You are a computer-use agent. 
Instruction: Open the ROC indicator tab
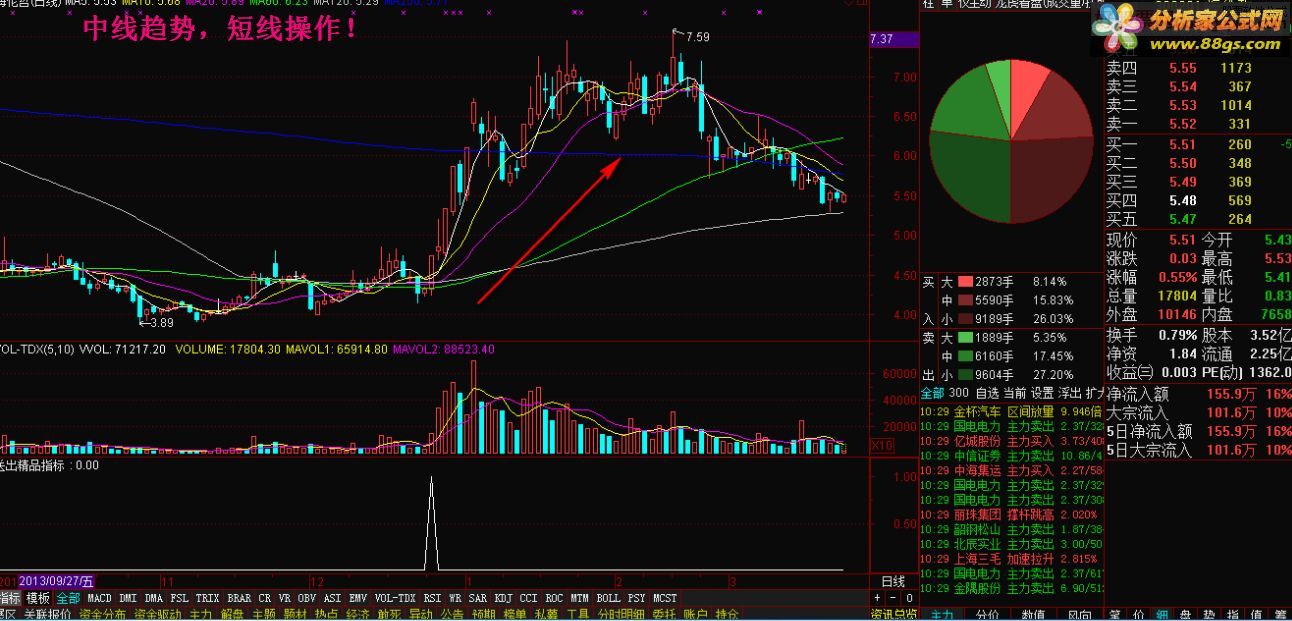(555, 598)
